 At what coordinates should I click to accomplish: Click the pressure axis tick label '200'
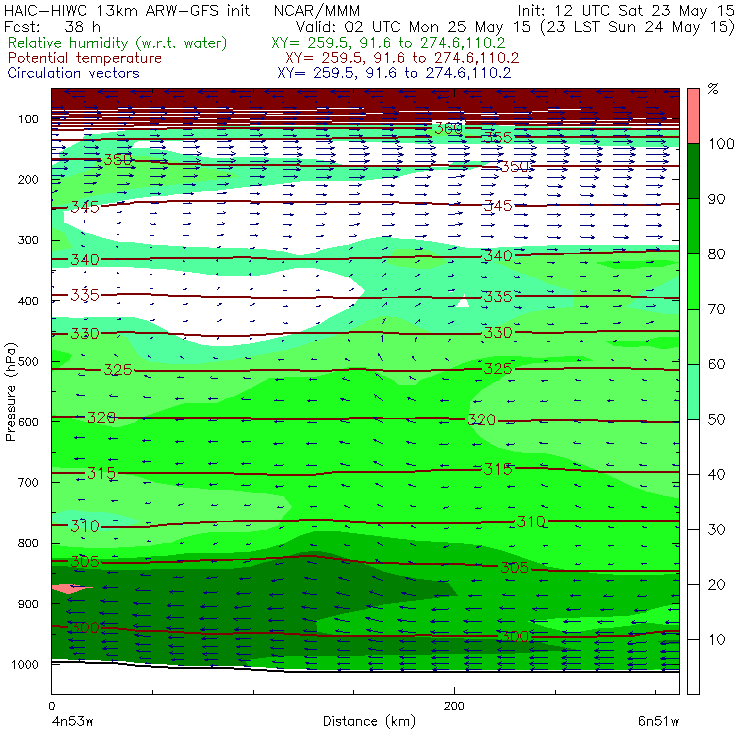(28, 180)
